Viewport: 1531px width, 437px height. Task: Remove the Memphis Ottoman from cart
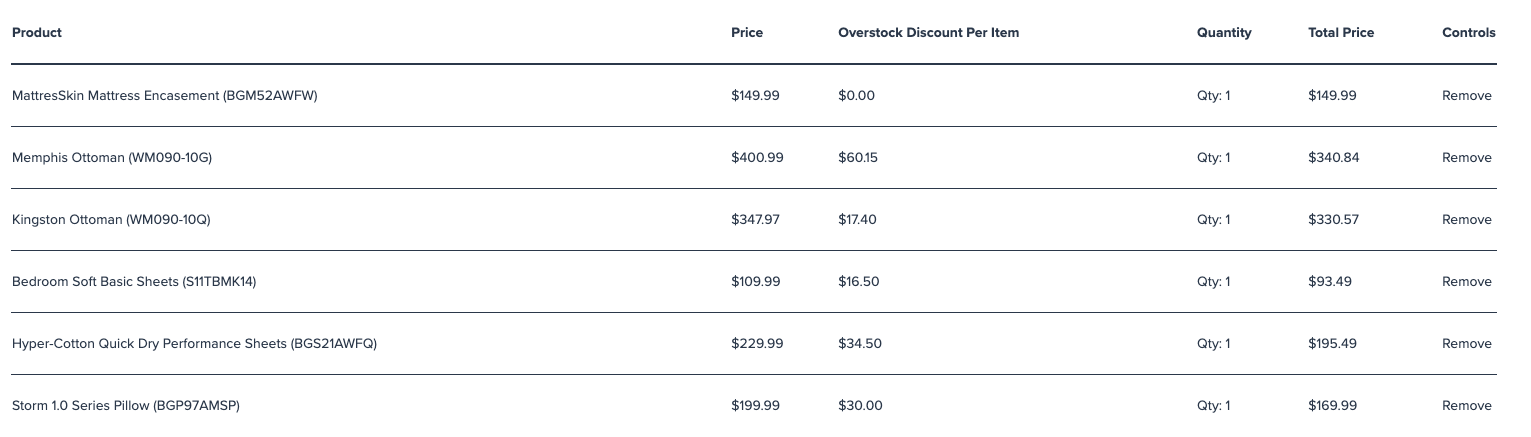coord(1466,158)
